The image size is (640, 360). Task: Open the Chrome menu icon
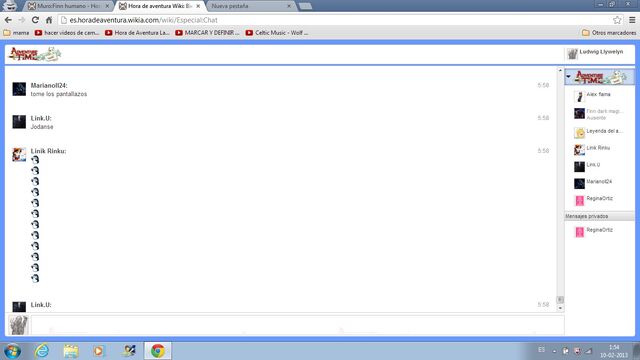(x=632, y=20)
